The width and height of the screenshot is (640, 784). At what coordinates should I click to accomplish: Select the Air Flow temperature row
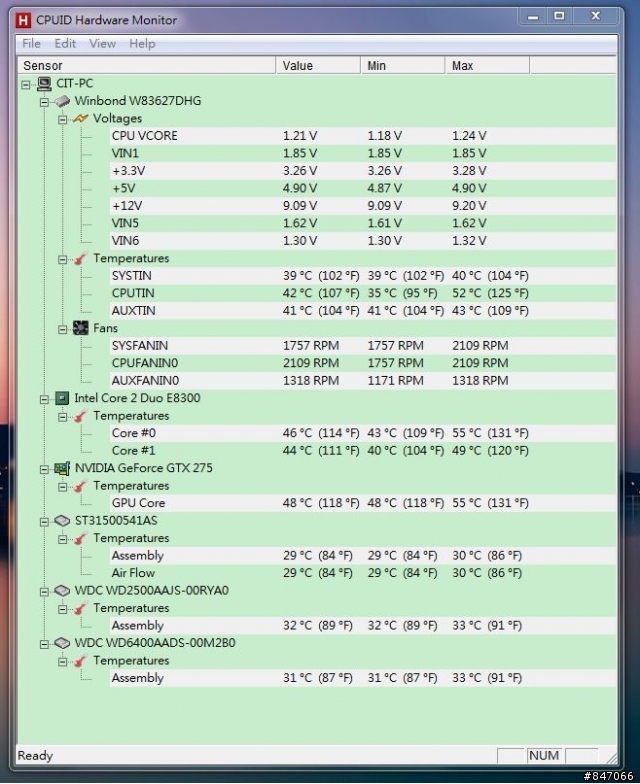point(363,574)
